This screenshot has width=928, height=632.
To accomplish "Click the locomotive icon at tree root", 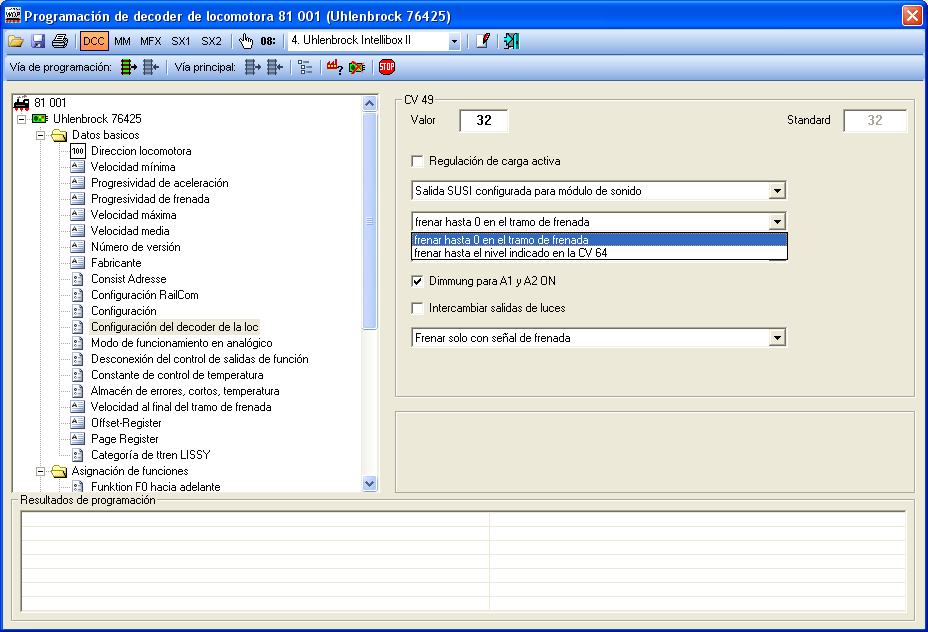I will [22, 103].
